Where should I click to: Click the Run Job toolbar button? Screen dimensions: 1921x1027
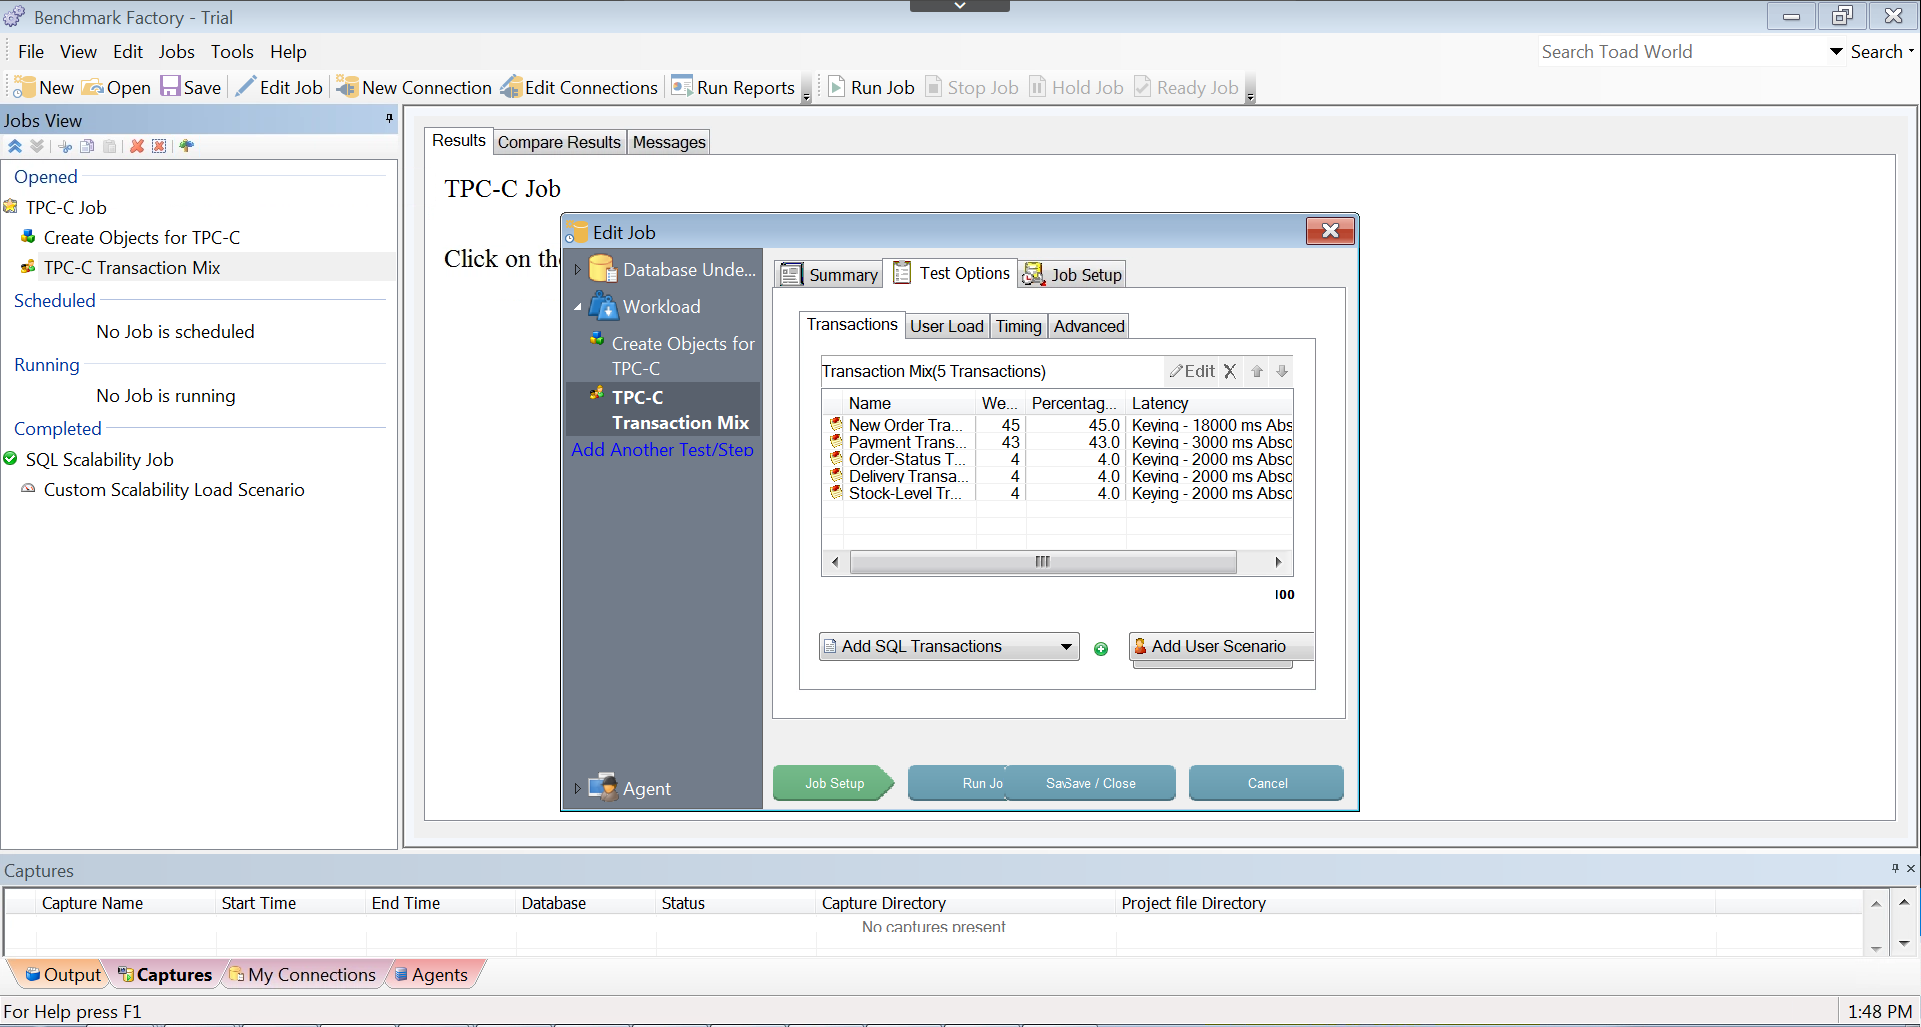click(x=871, y=88)
